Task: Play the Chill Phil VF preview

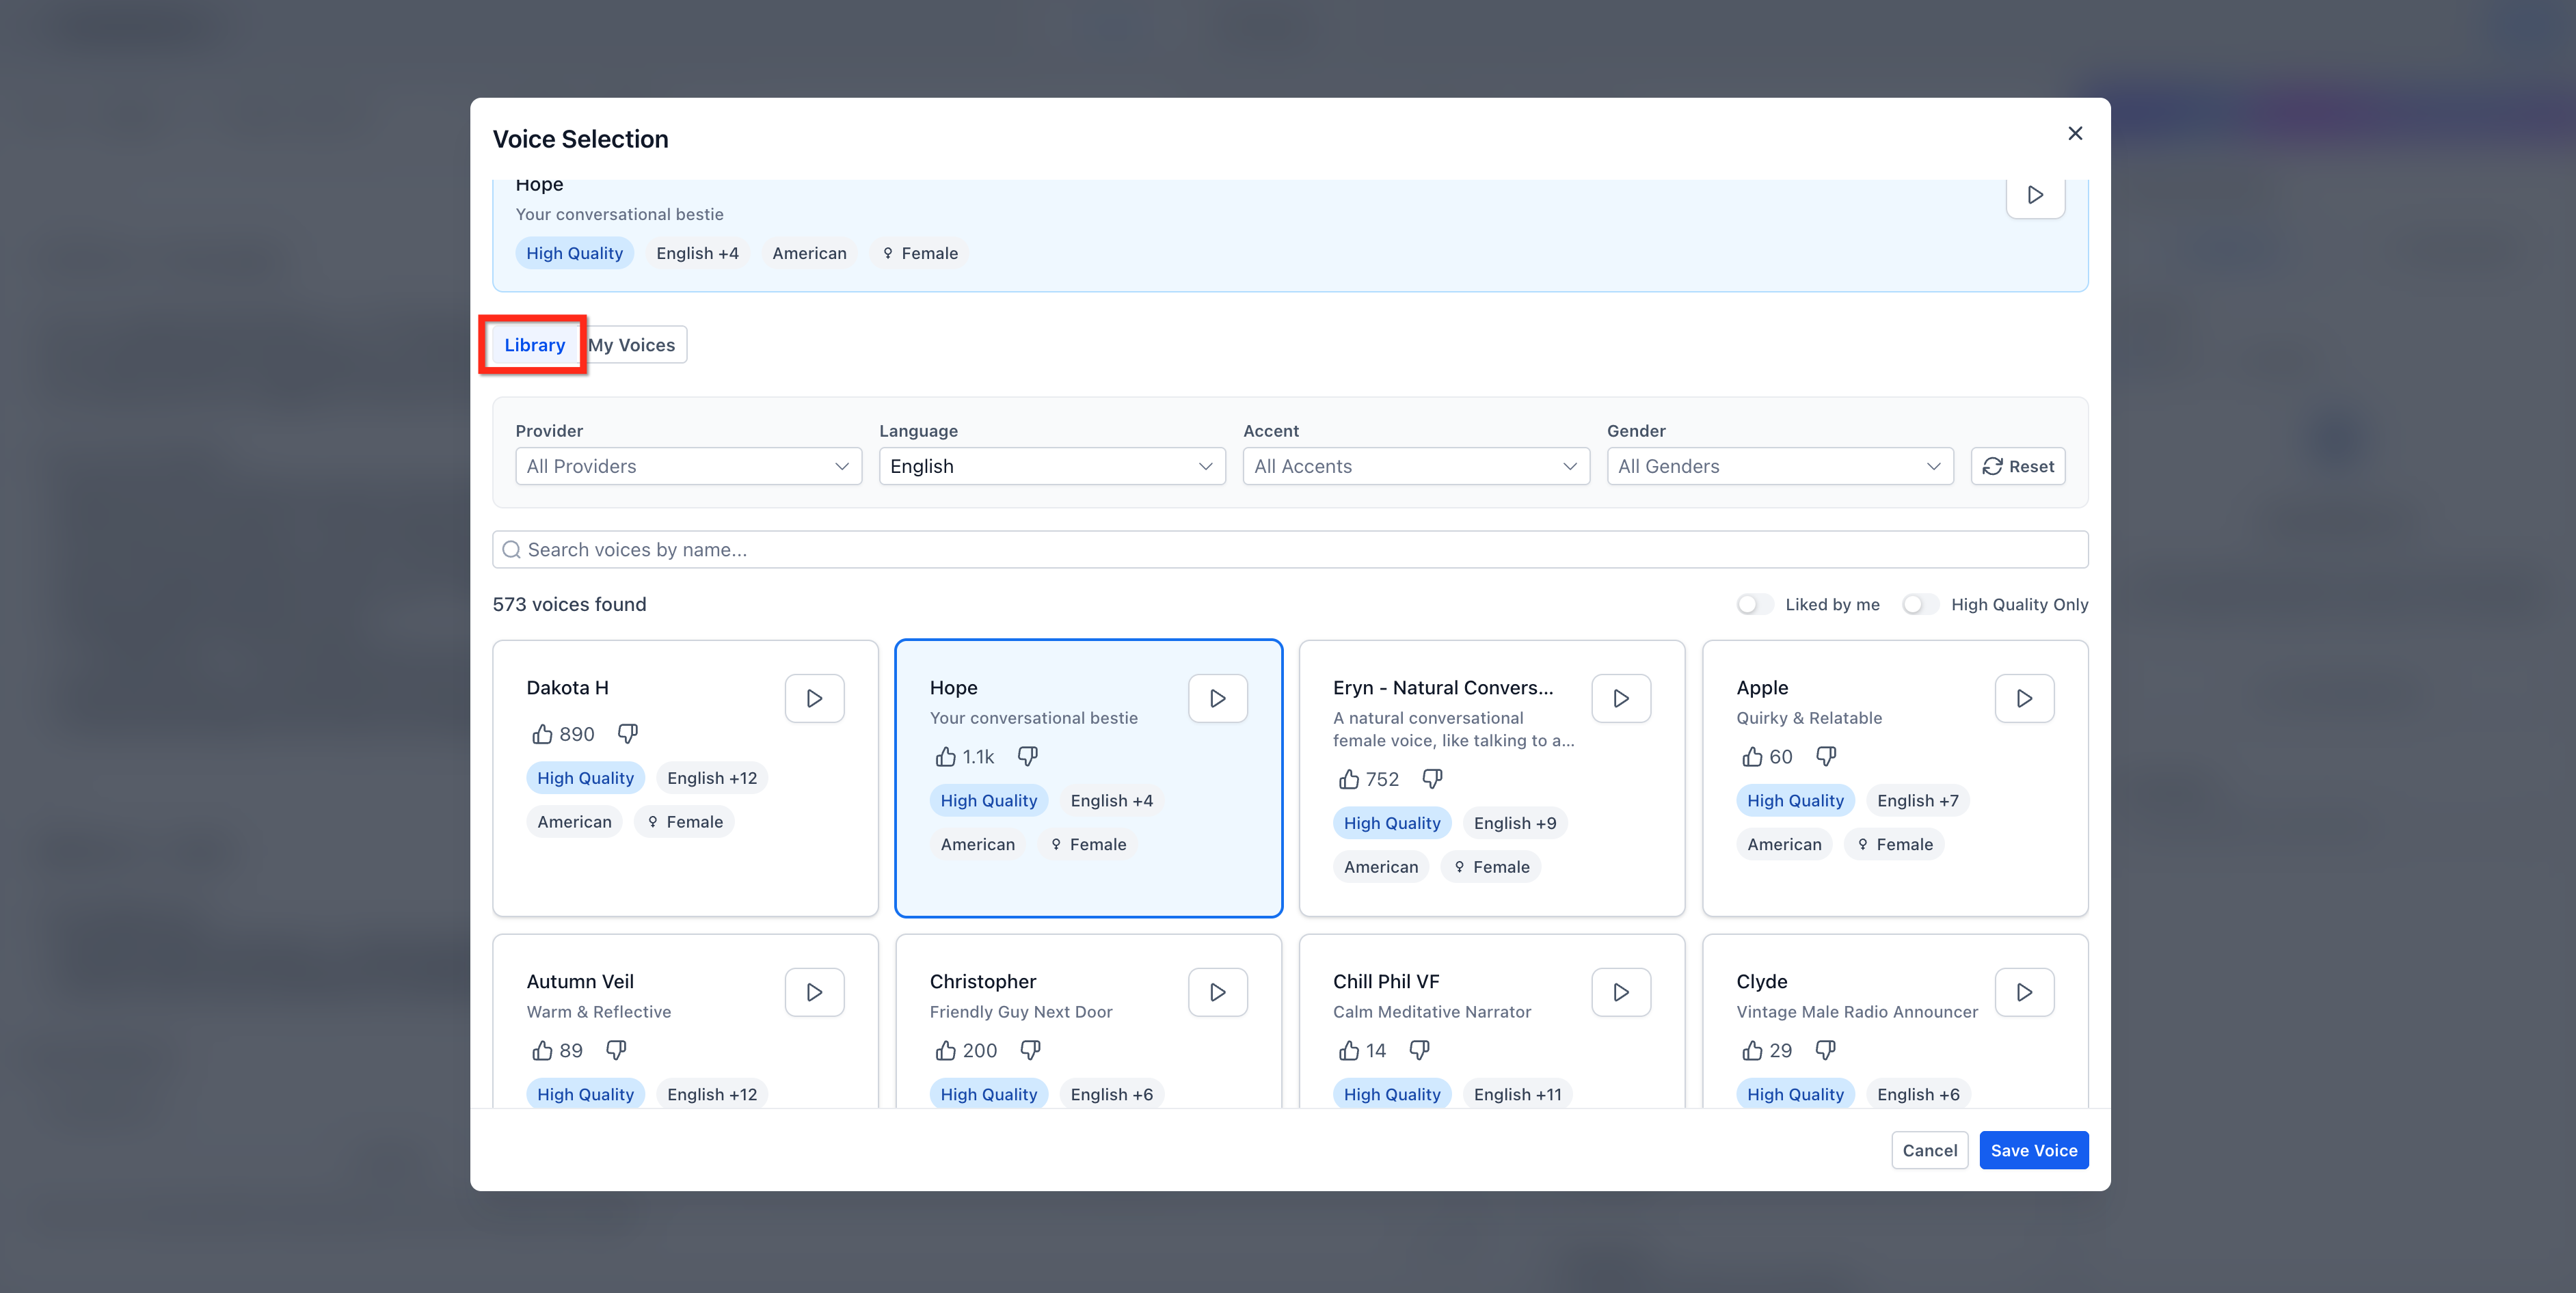Action: pyautogui.click(x=1620, y=992)
